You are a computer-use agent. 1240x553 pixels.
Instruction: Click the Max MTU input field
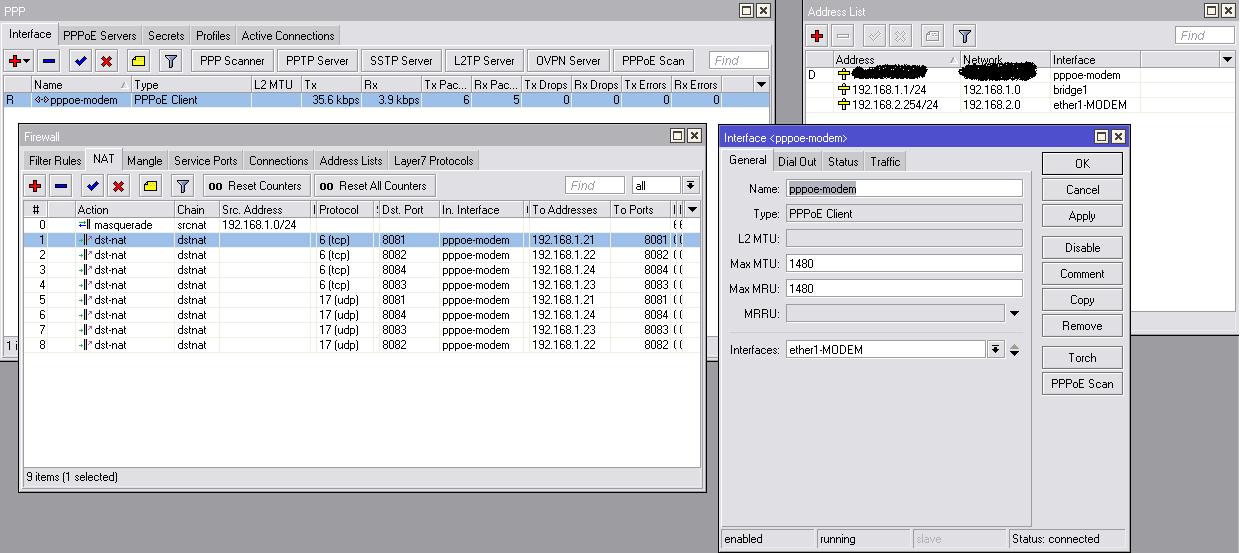(904, 264)
